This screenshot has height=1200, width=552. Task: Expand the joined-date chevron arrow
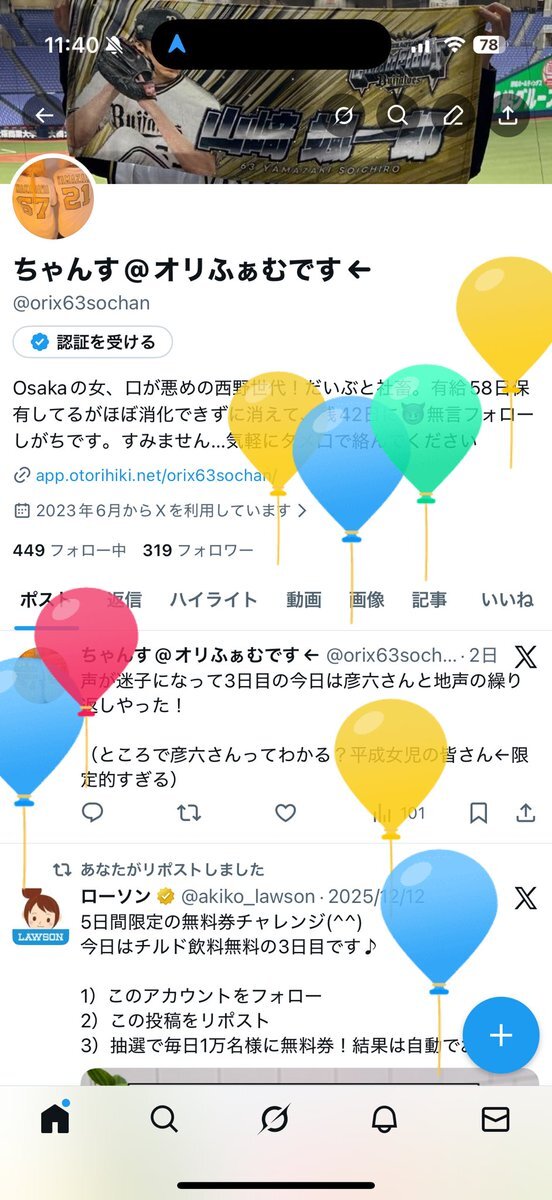point(301,510)
